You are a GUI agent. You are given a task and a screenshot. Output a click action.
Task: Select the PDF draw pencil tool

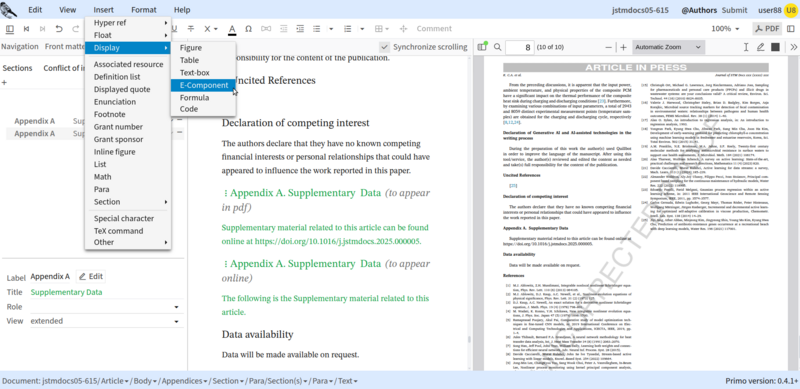point(761,47)
